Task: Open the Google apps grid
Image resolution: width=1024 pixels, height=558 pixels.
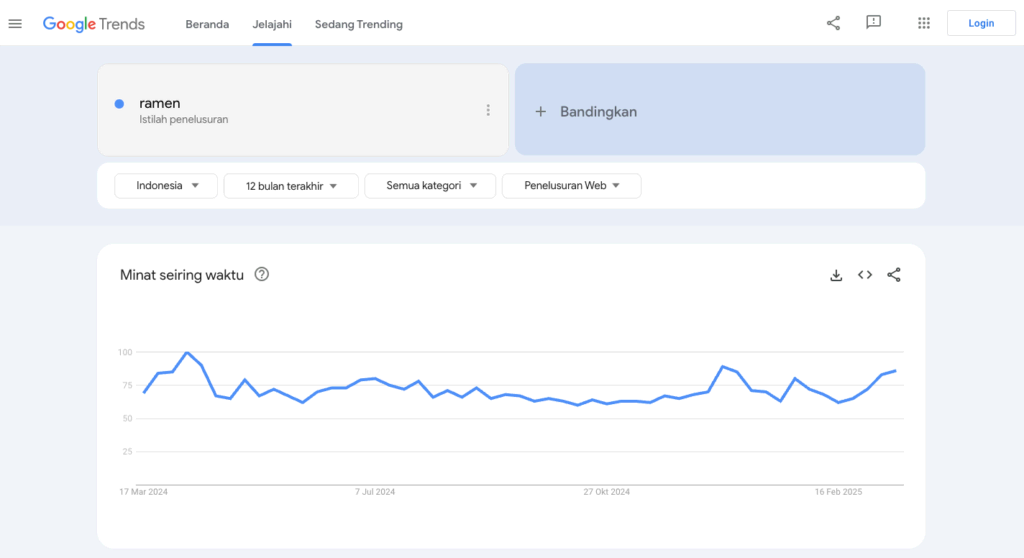Action: tap(924, 23)
